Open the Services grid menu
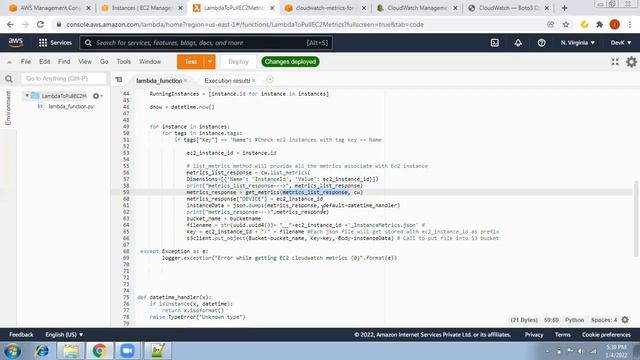 pos(55,42)
